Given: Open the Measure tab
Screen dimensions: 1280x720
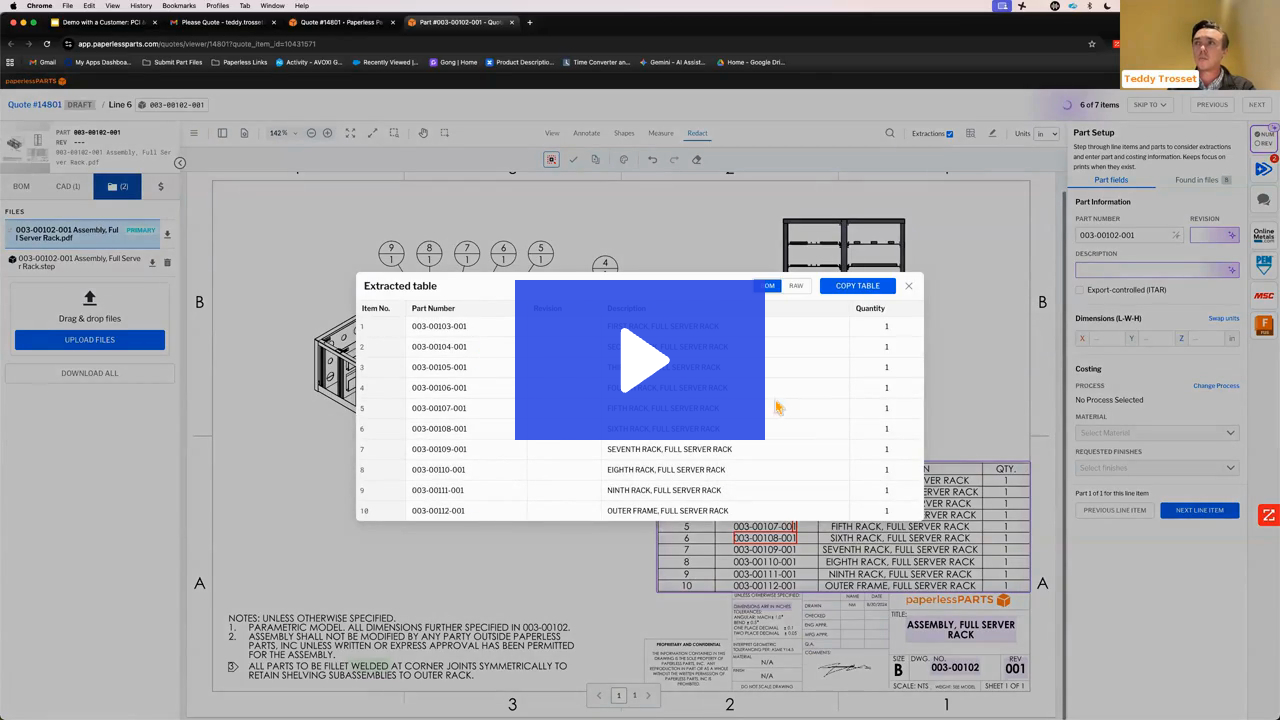Looking at the screenshot, I should tap(660, 133).
